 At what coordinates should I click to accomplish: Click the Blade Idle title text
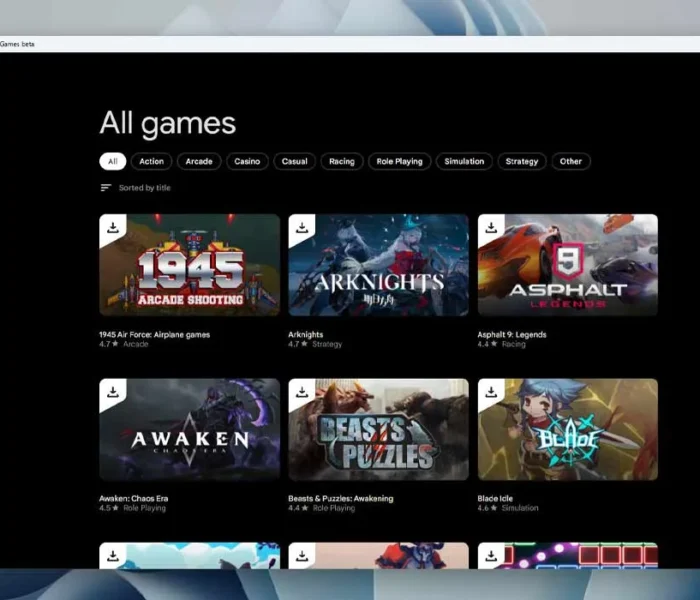495,499
